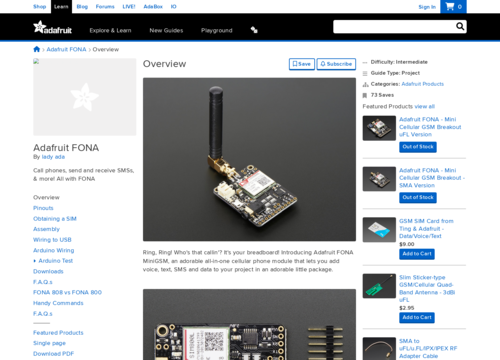
Task: Click the Adafruit logo
Action: point(52,27)
